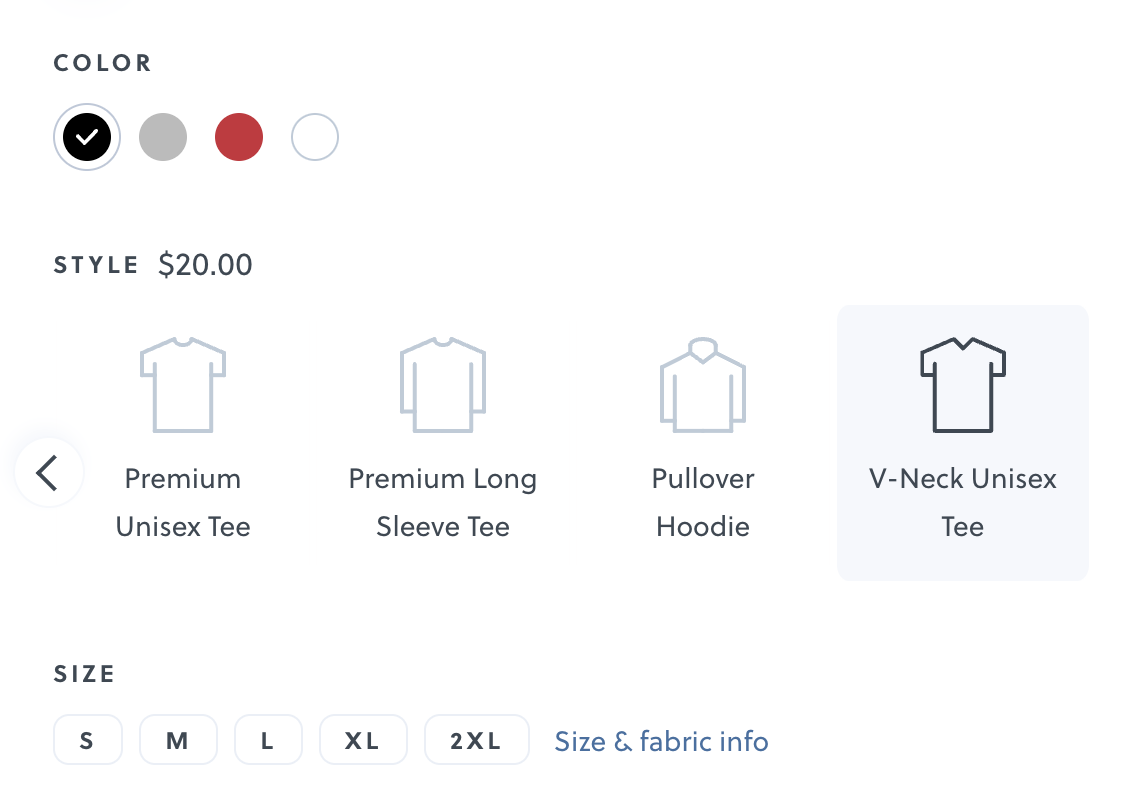Select the "Premium Unisex Tee" style label
Screen dimensions: 1134x802
[x=183, y=502]
